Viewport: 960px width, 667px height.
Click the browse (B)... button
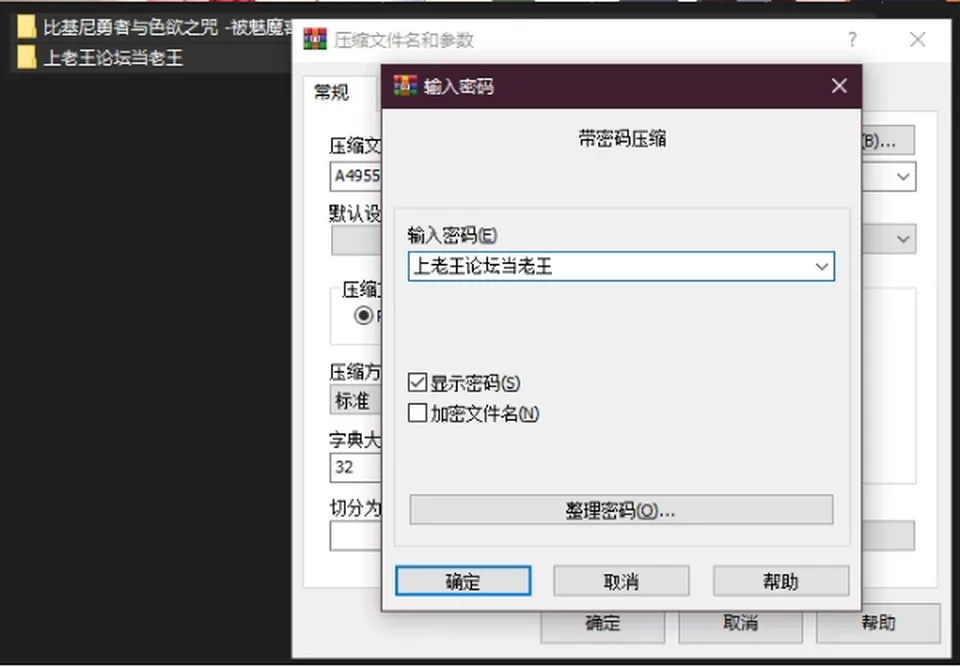(x=888, y=140)
